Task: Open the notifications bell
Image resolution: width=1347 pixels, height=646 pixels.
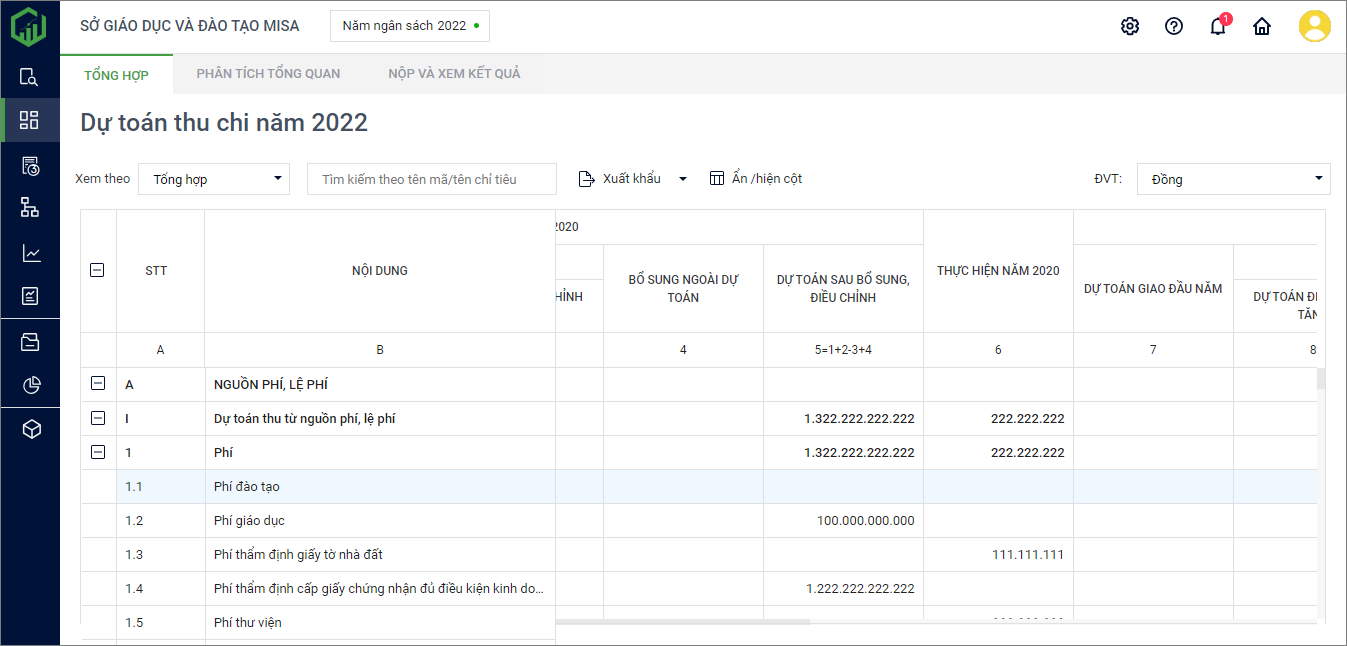Action: pyautogui.click(x=1218, y=27)
